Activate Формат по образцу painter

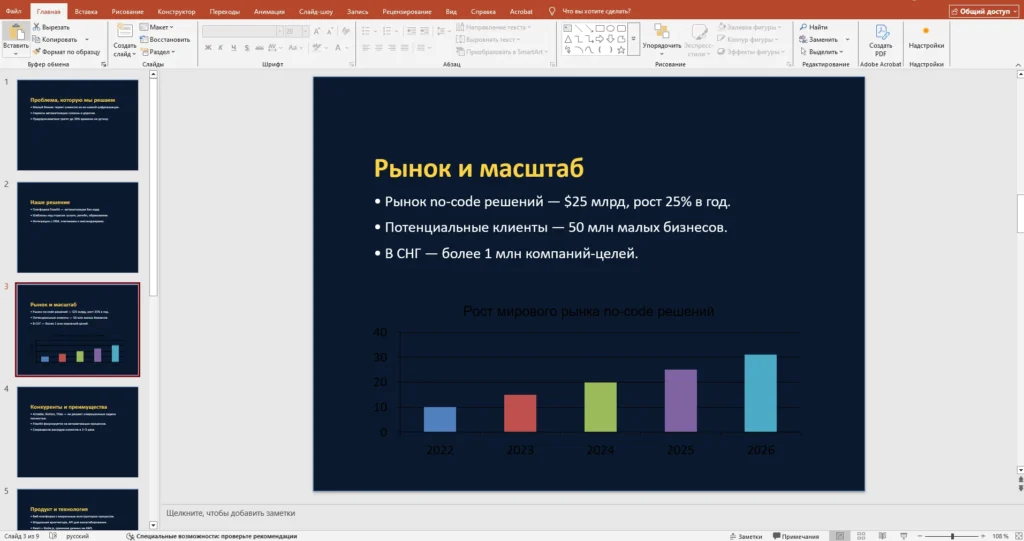(x=66, y=52)
